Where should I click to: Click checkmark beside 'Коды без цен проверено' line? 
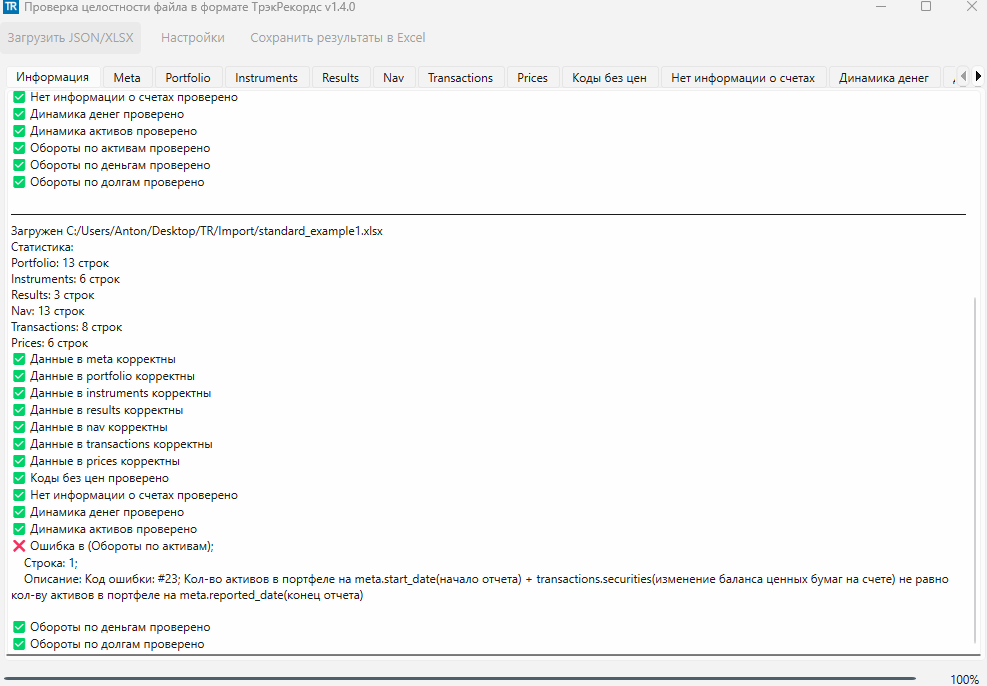[19, 478]
